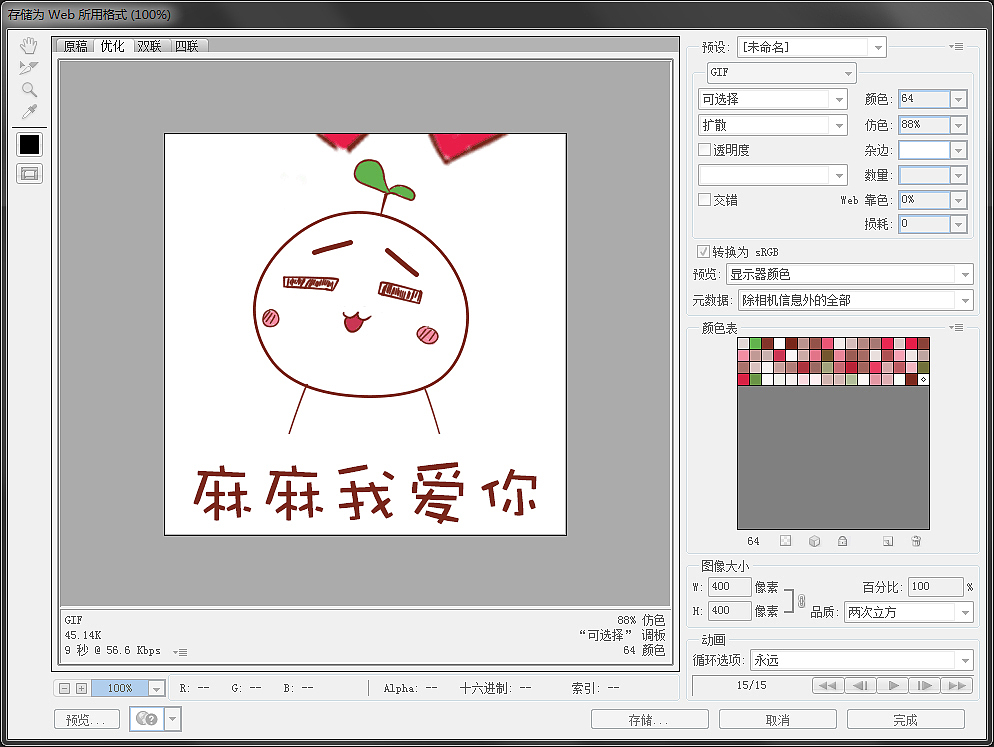Toggle slice visibility in the left toolbar
Viewport: 994px width, 747px height.
[x=29, y=173]
